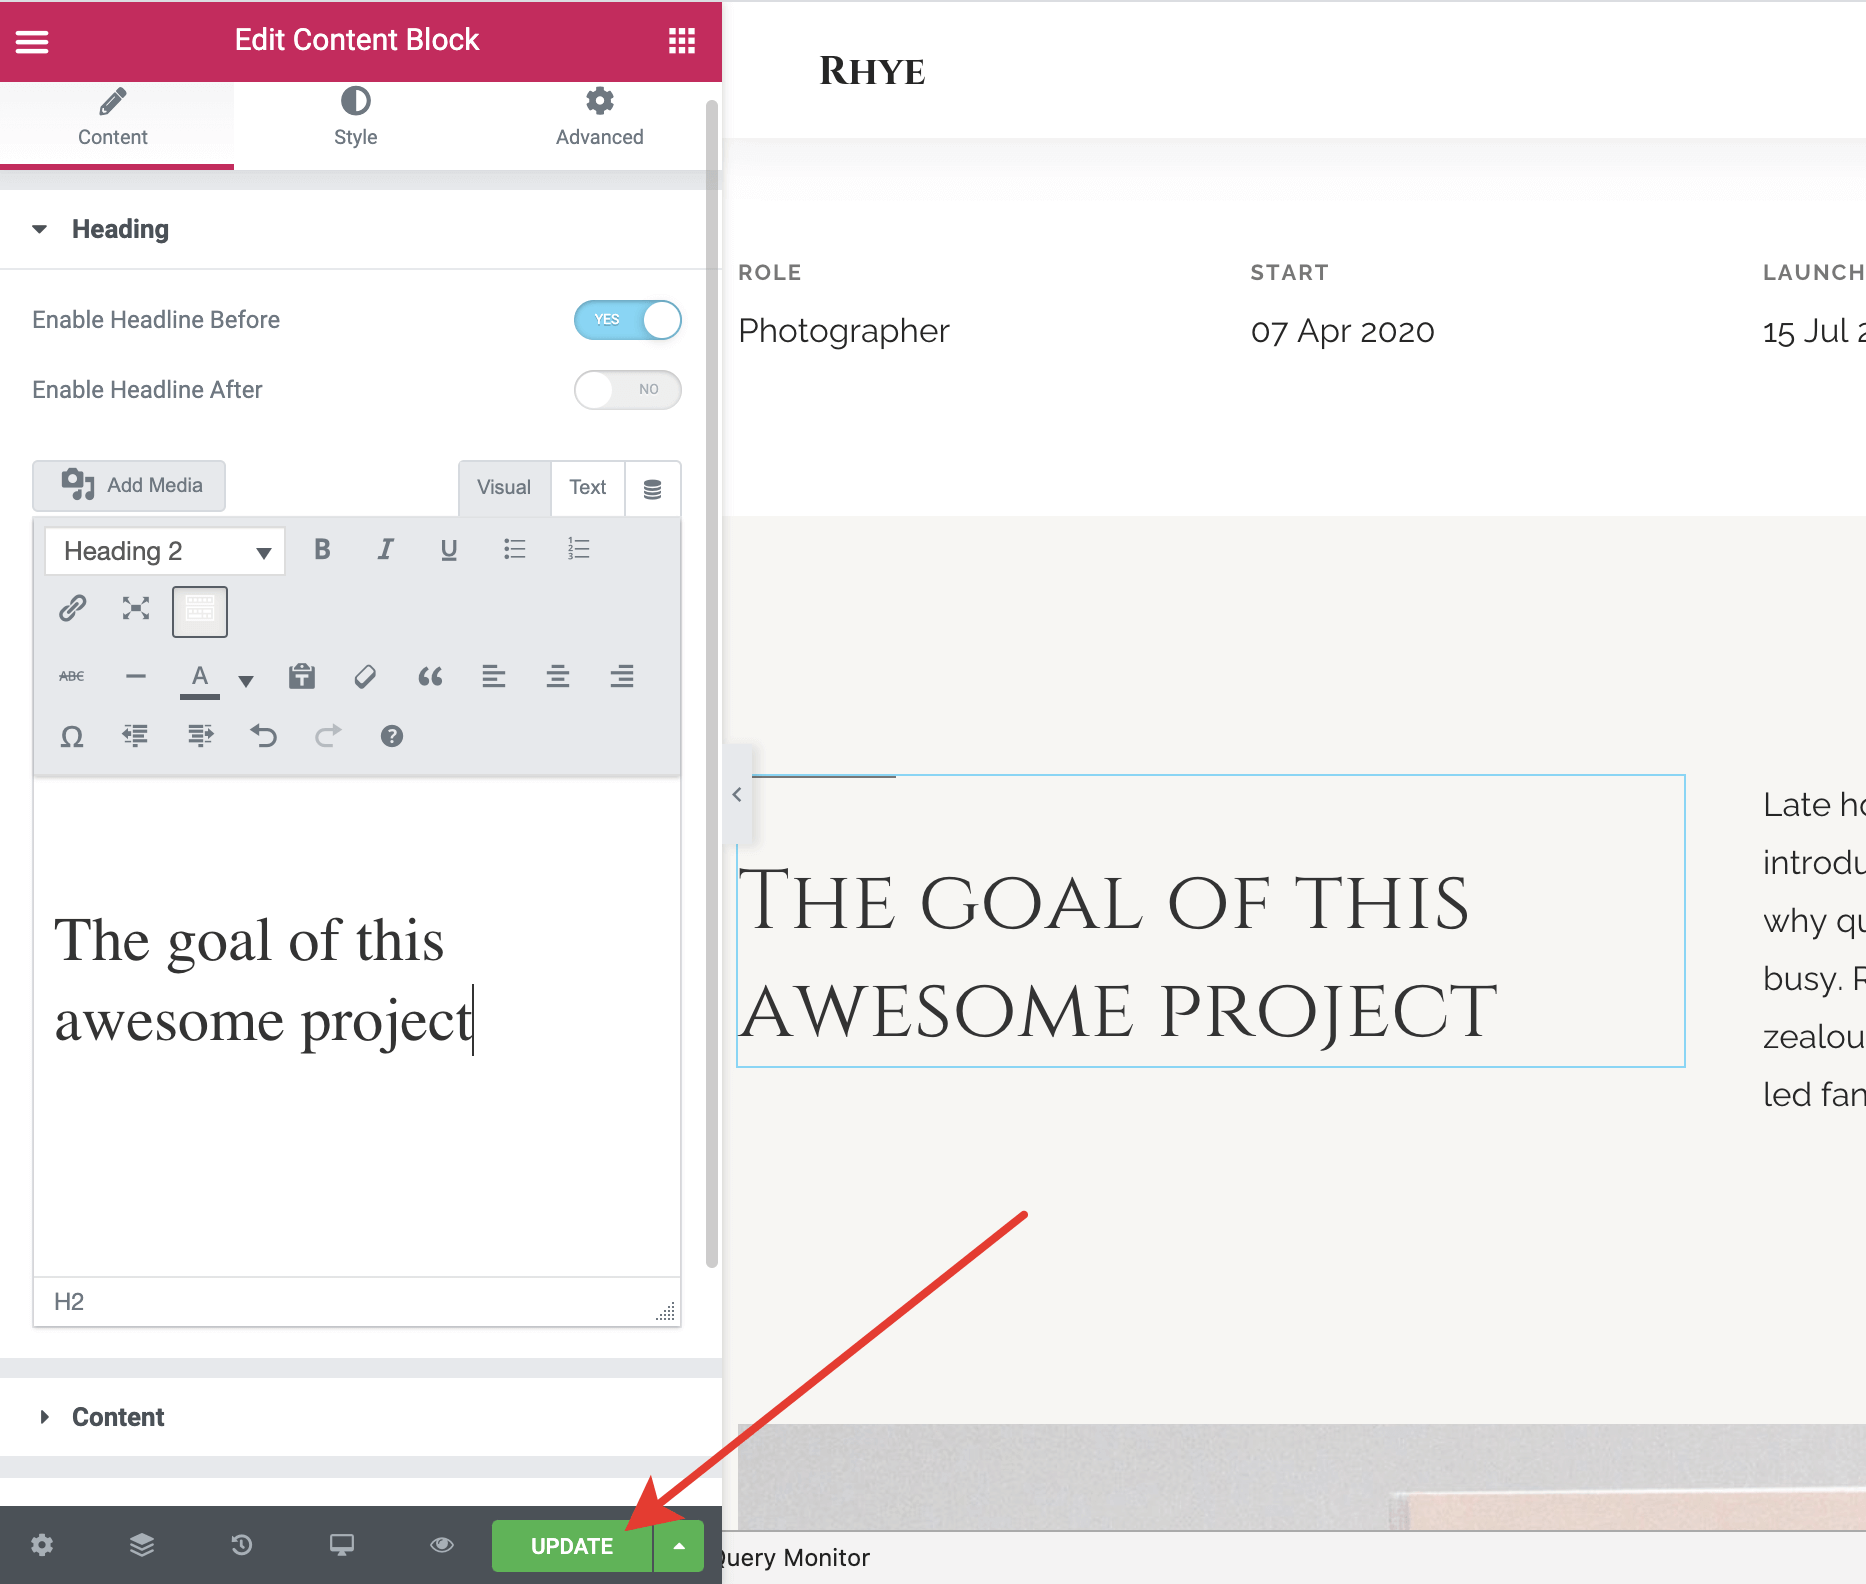Viewport: 1866px width, 1584px height.
Task: Click the Add Media button
Action: (129, 486)
